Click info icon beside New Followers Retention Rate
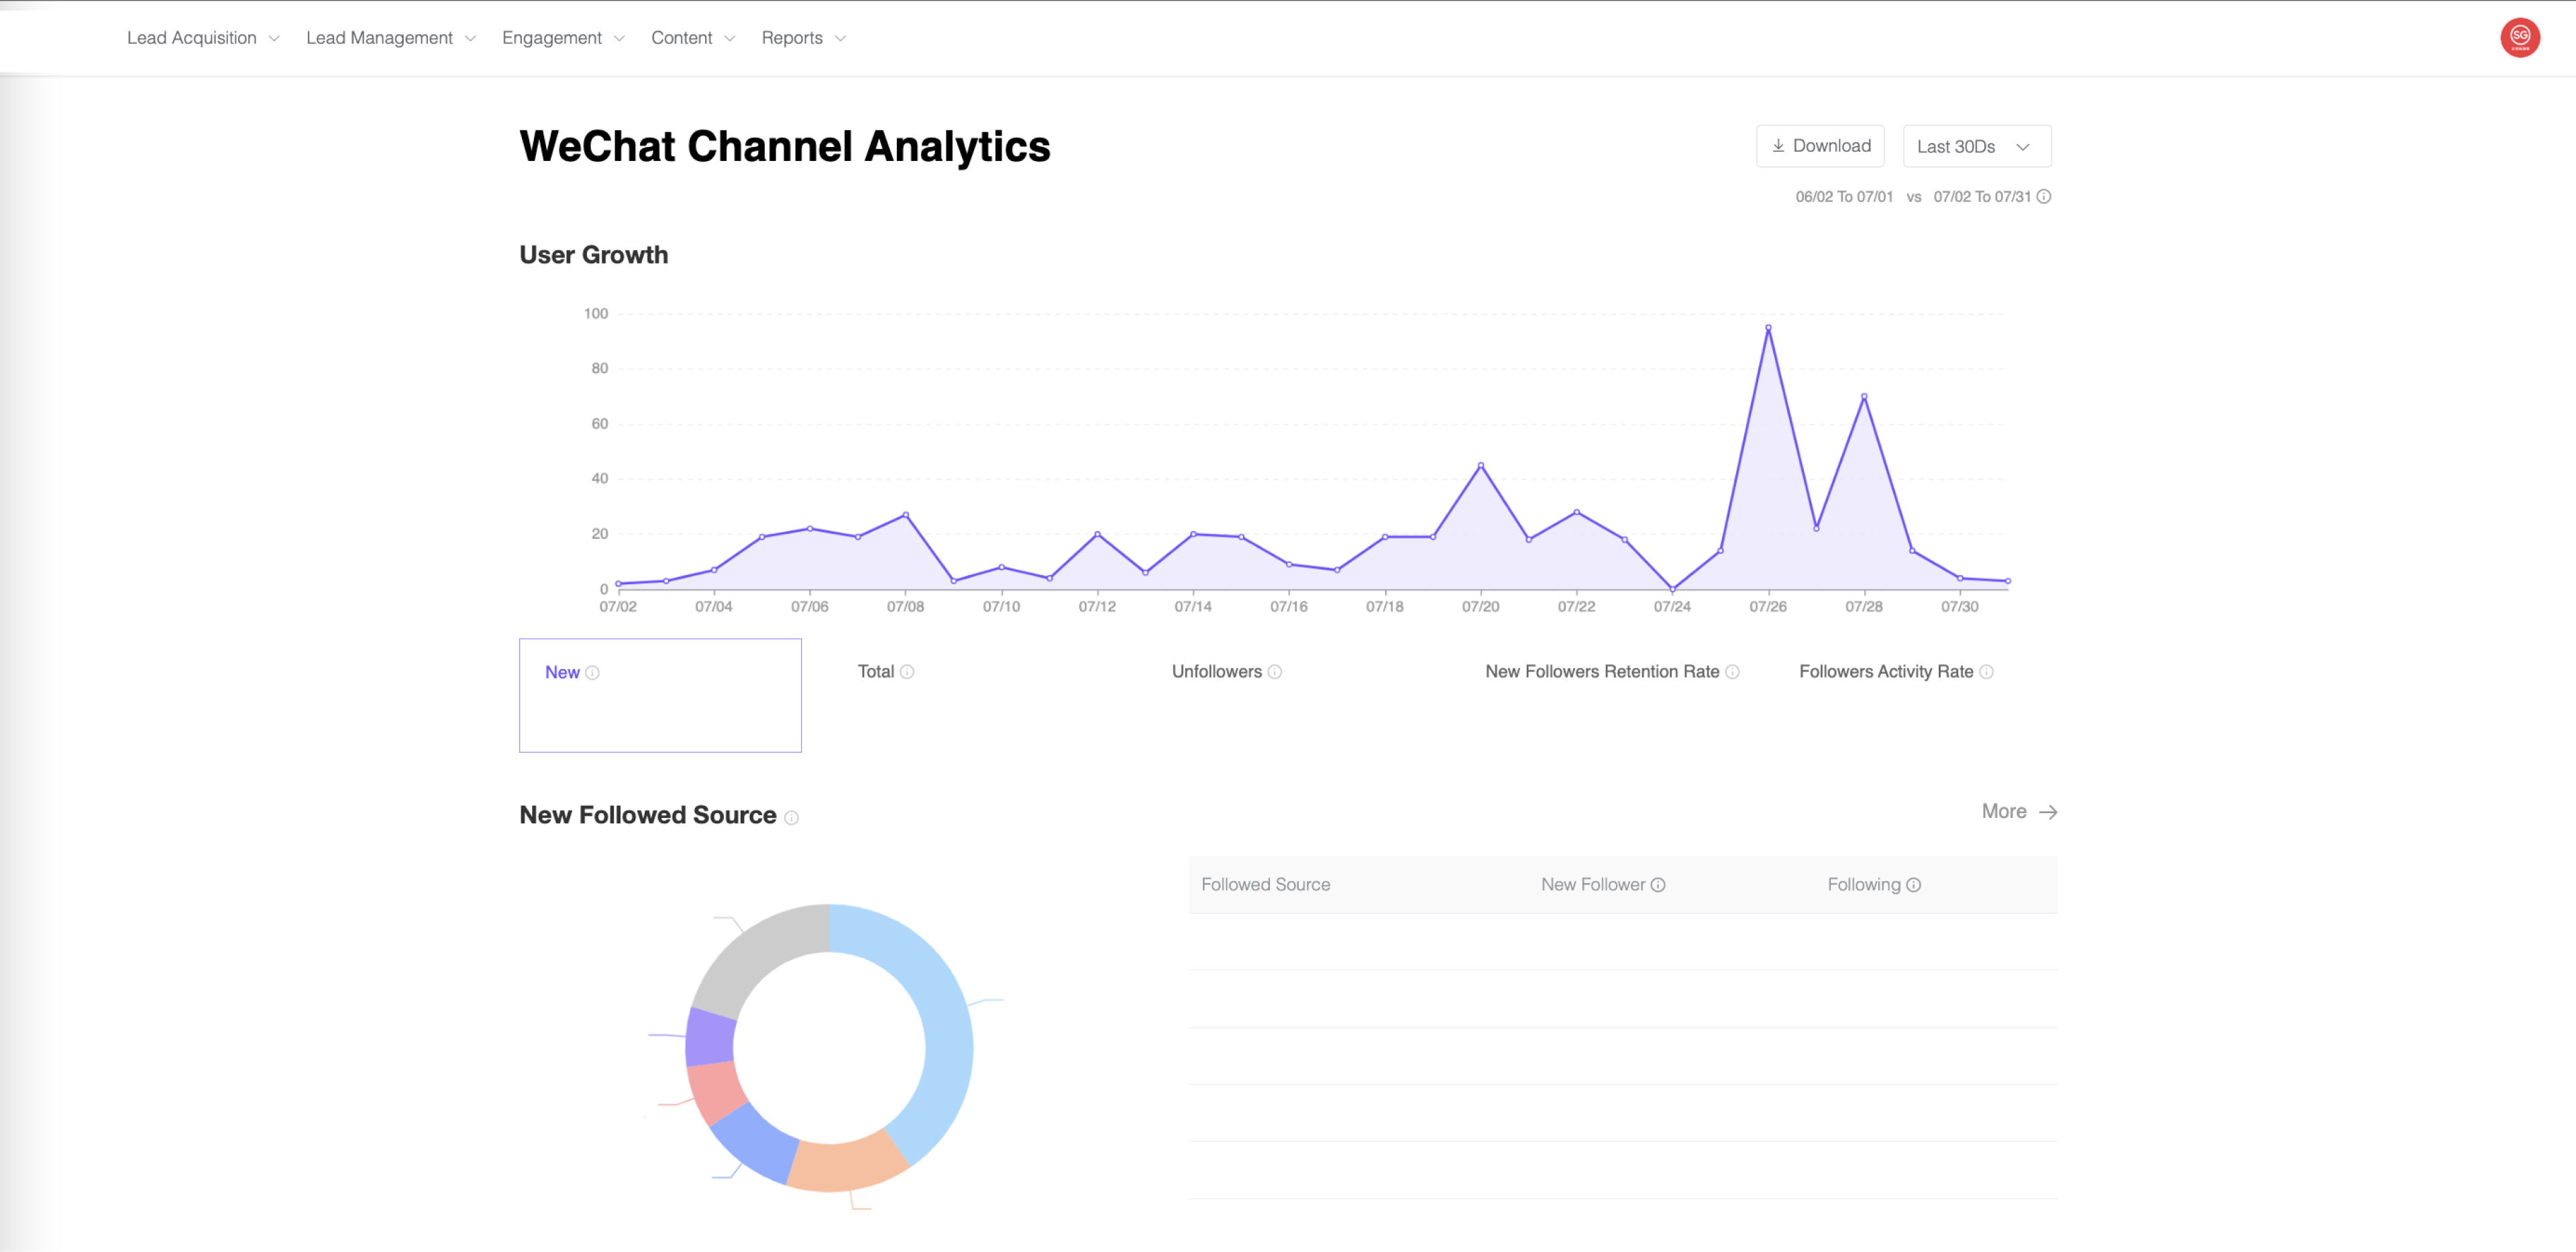Image resolution: width=2576 pixels, height=1252 pixels. pos(1733,672)
